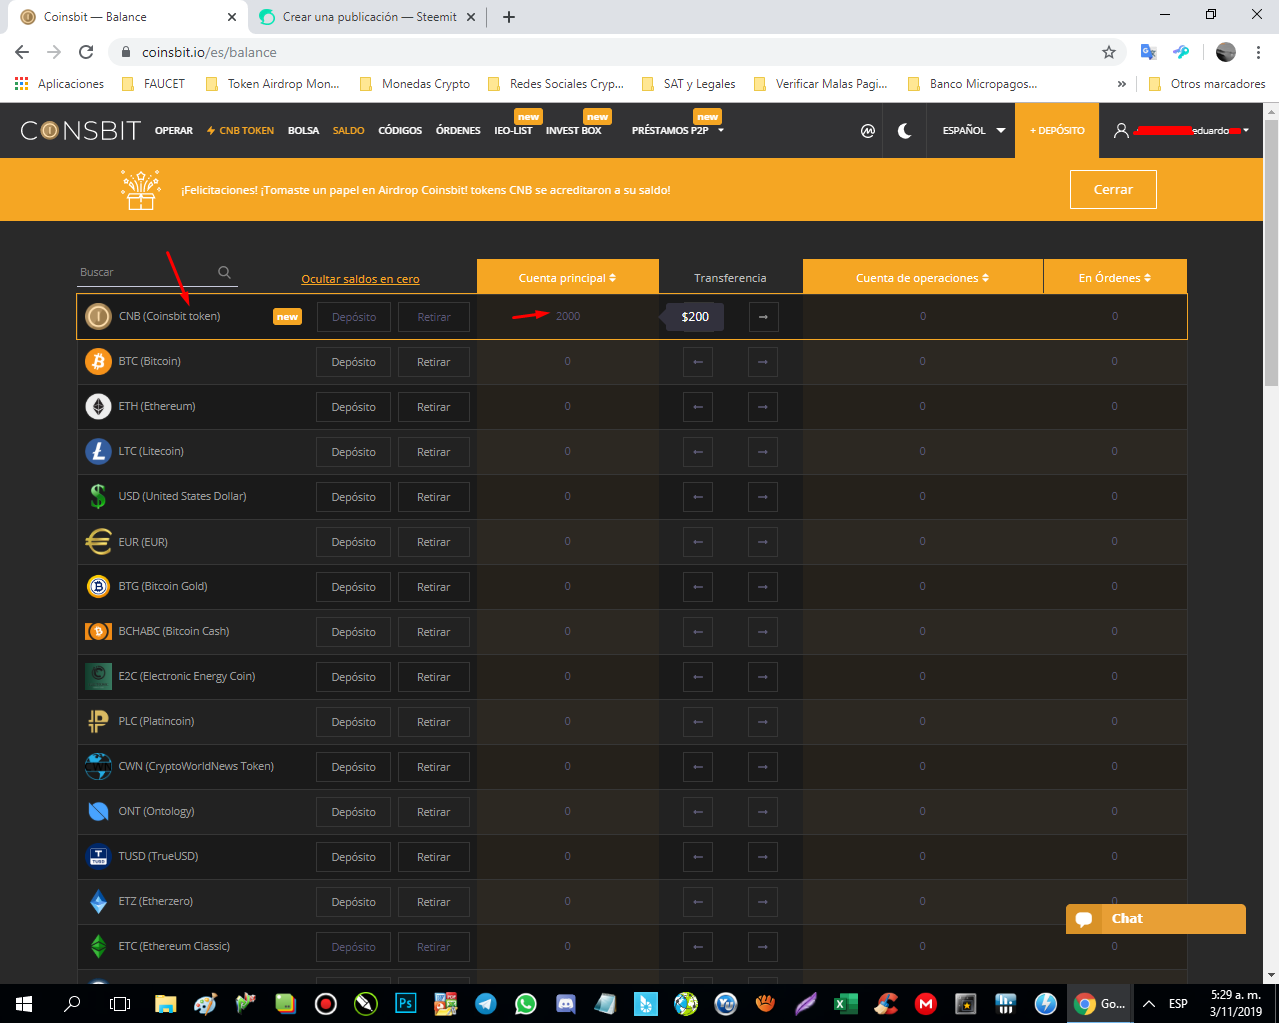Image resolution: width=1279 pixels, height=1023 pixels.
Task: Click left transfer arrow in EUR row
Action: 698,542
